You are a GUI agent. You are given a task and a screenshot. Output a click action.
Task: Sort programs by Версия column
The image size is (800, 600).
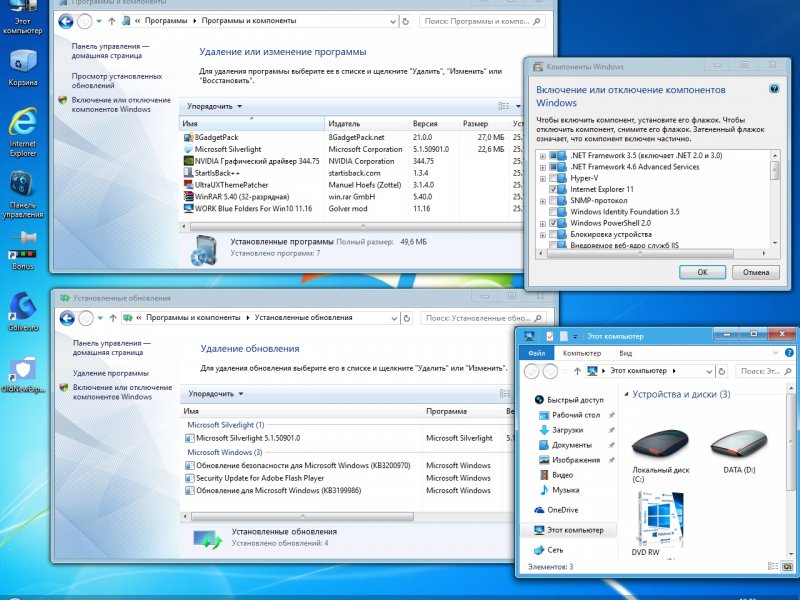(434, 123)
